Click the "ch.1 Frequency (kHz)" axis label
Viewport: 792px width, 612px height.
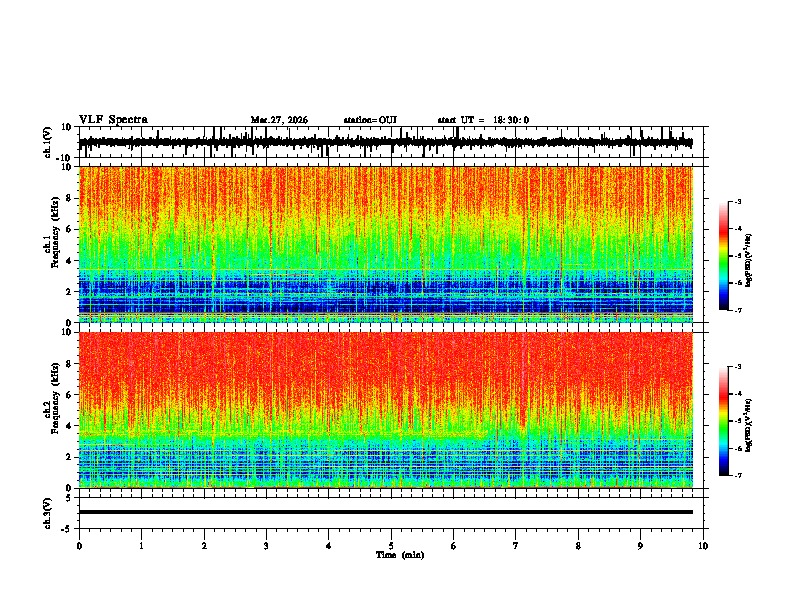click(52, 232)
